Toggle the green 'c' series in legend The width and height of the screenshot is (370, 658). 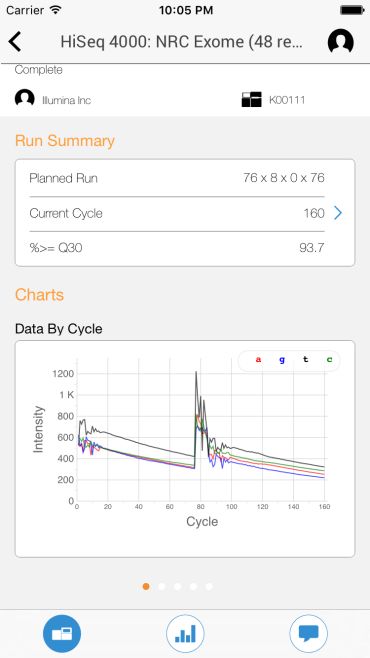tap(329, 360)
